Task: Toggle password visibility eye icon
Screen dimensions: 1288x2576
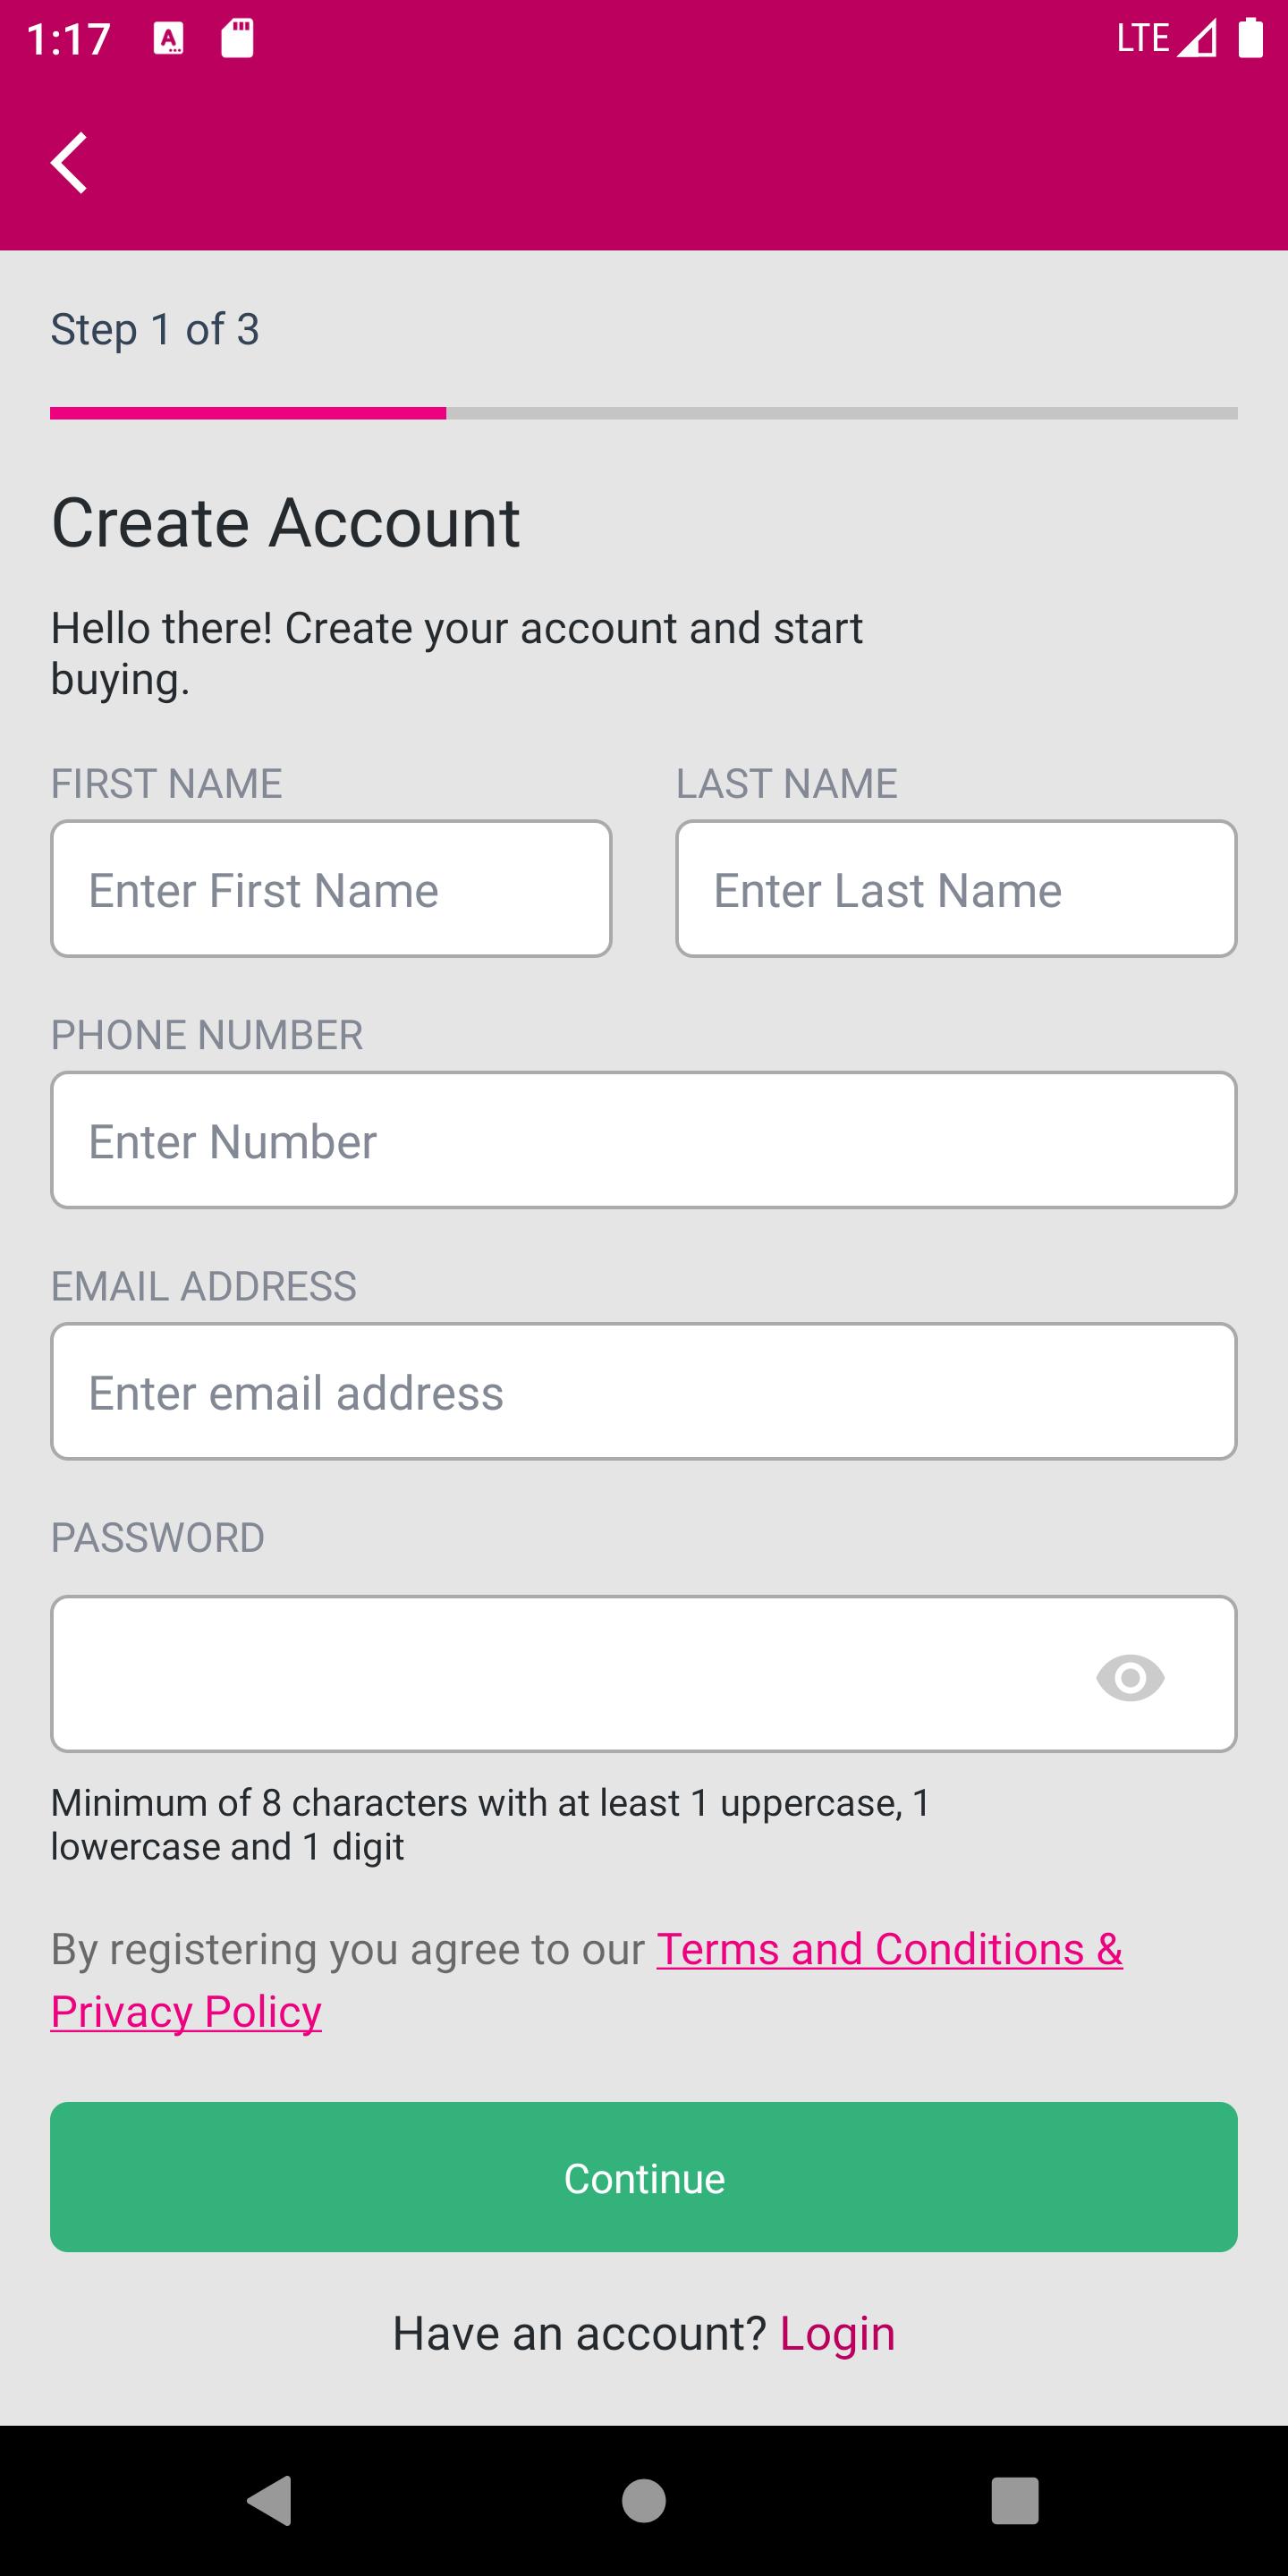Action: click(1130, 1677)
